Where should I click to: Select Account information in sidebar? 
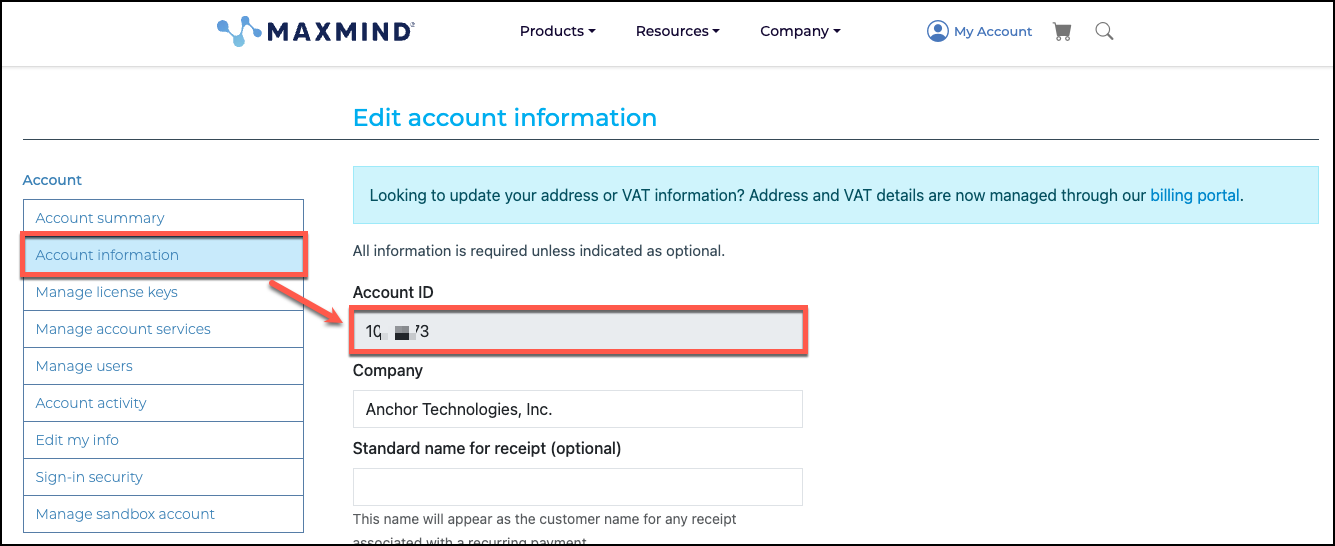click(107, 255)
